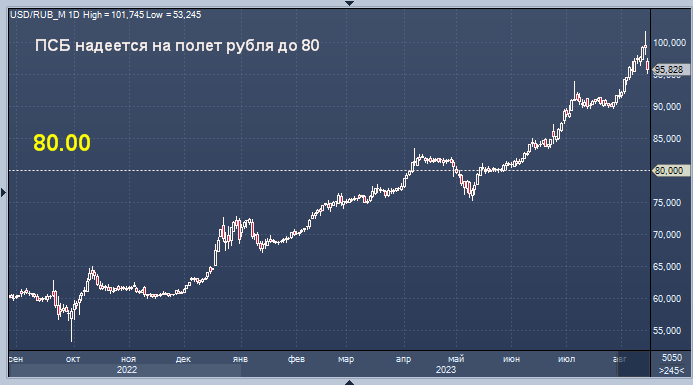
Task: Click the 2022 year label on timeline
Action: [x=127, y=370]
